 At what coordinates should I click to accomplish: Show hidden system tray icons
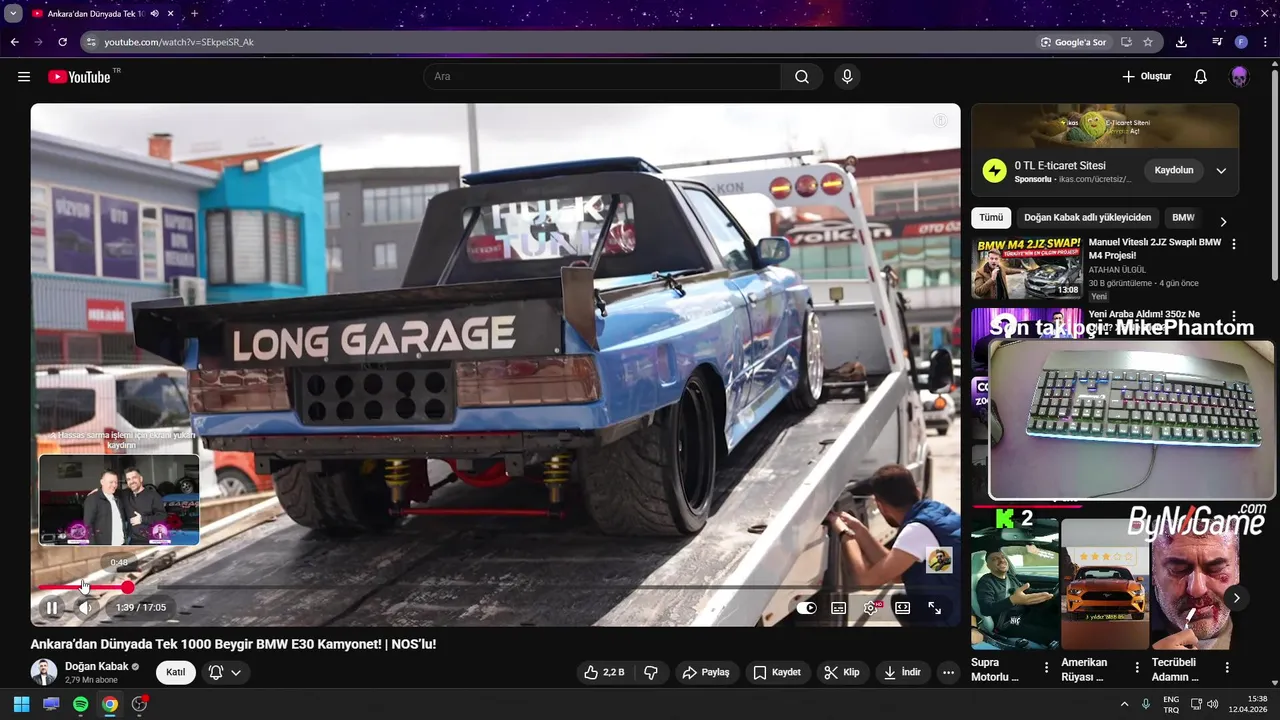click(x=1124, y=704)
